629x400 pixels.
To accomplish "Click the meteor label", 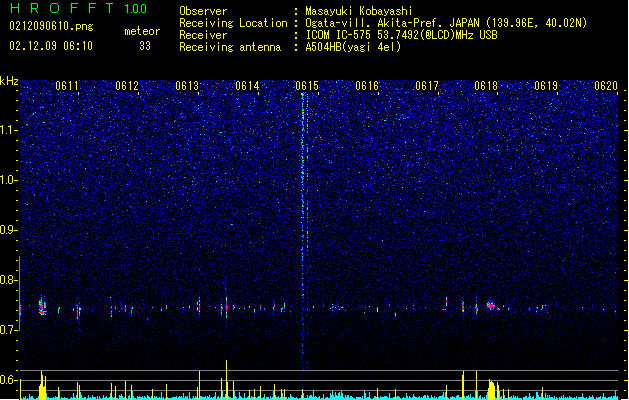I will [x=142, y=31].
